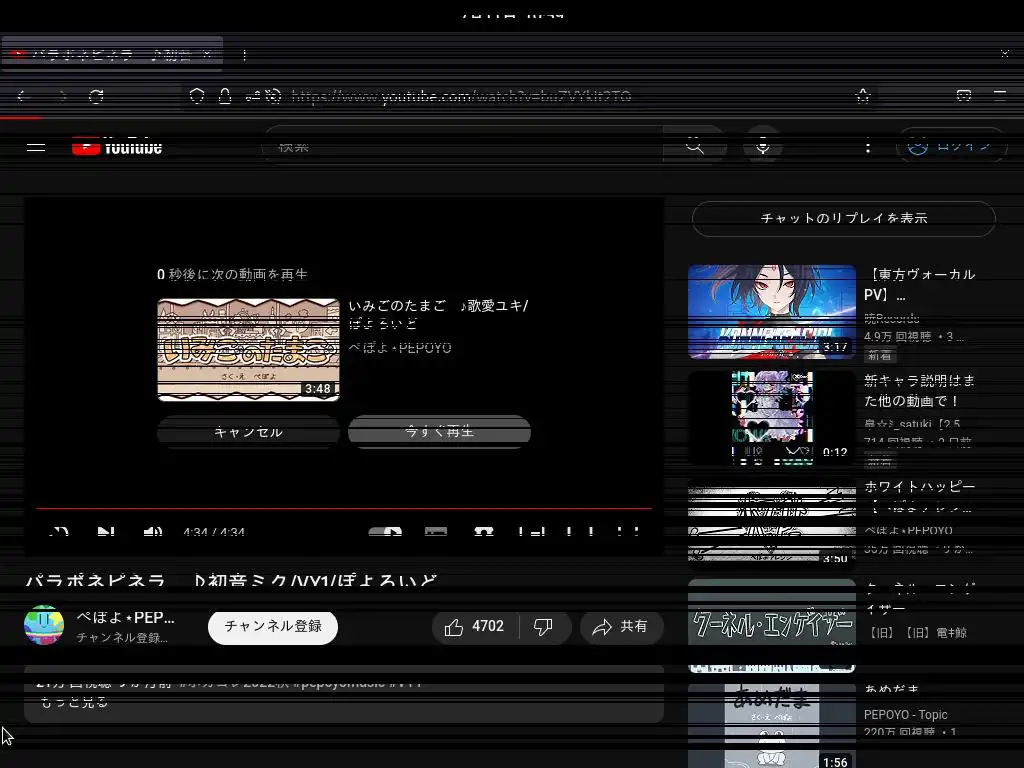Open 東方ヴォーカルPV sidebar thumbnail
Image resolution: width=1024 pixels, height=768 pixels.
(x=772, y=312)
